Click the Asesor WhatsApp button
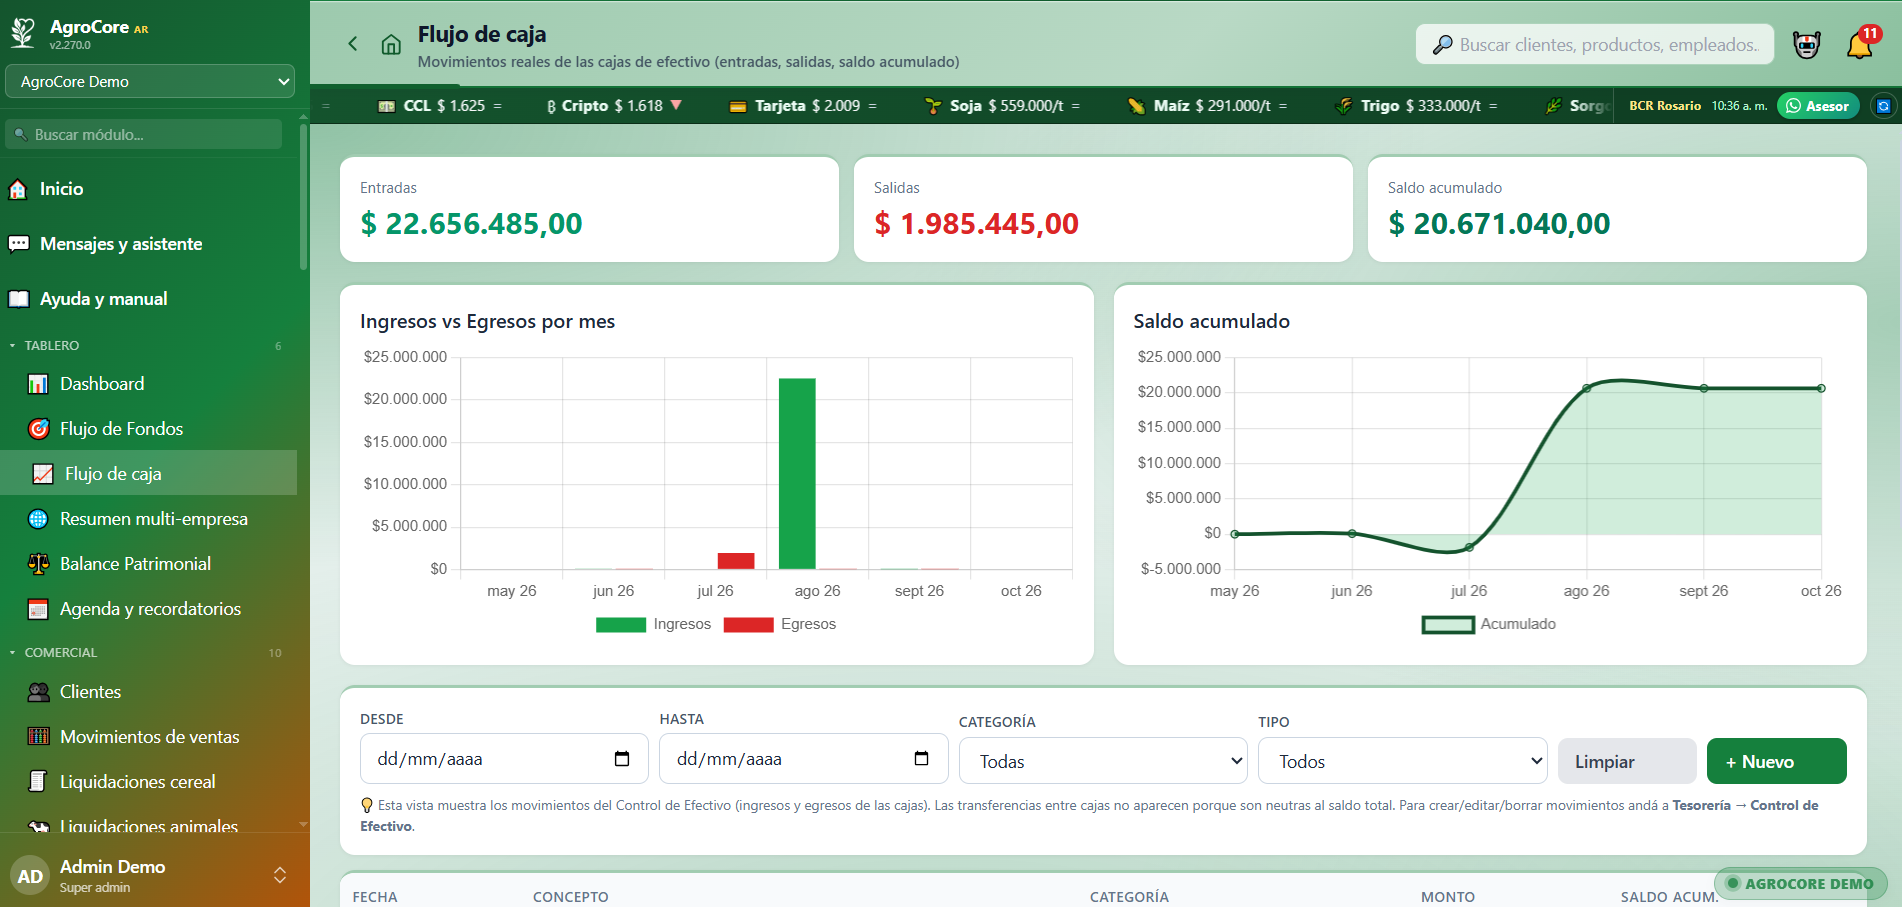Image resolution: width=1902 pixels, height=912 pixels. (1817, 106)
